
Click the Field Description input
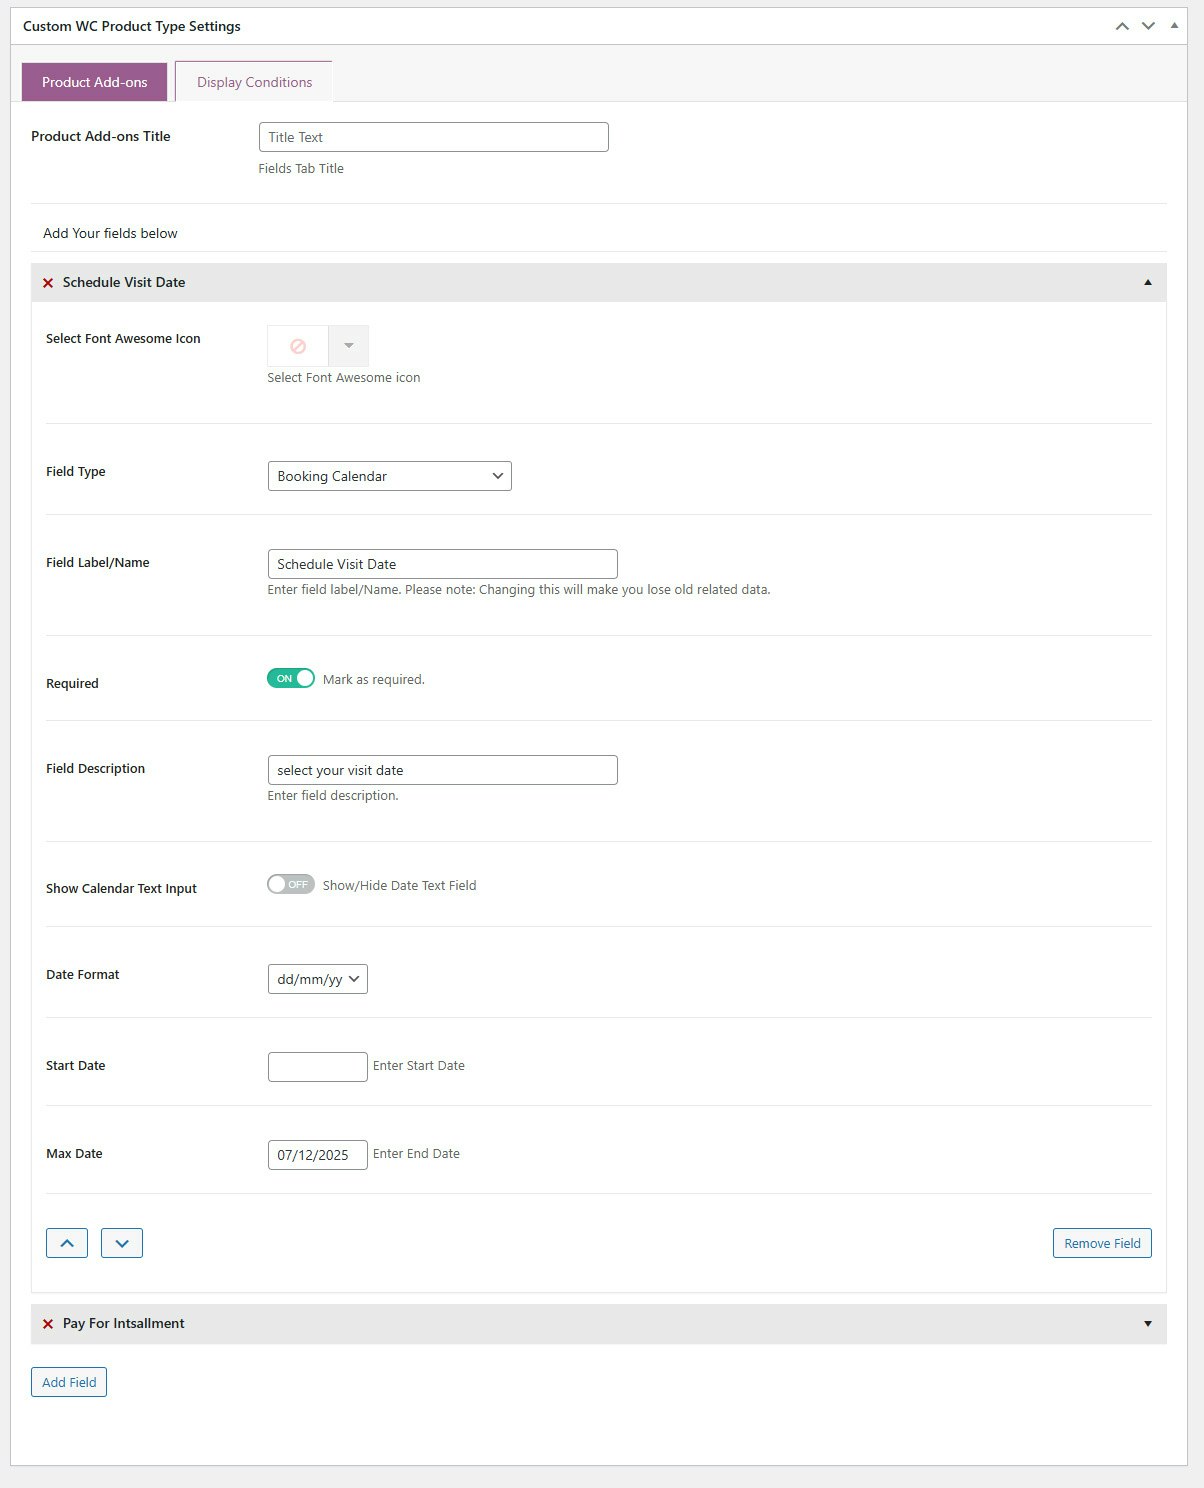pyautogui.click(x=443, y=770)
